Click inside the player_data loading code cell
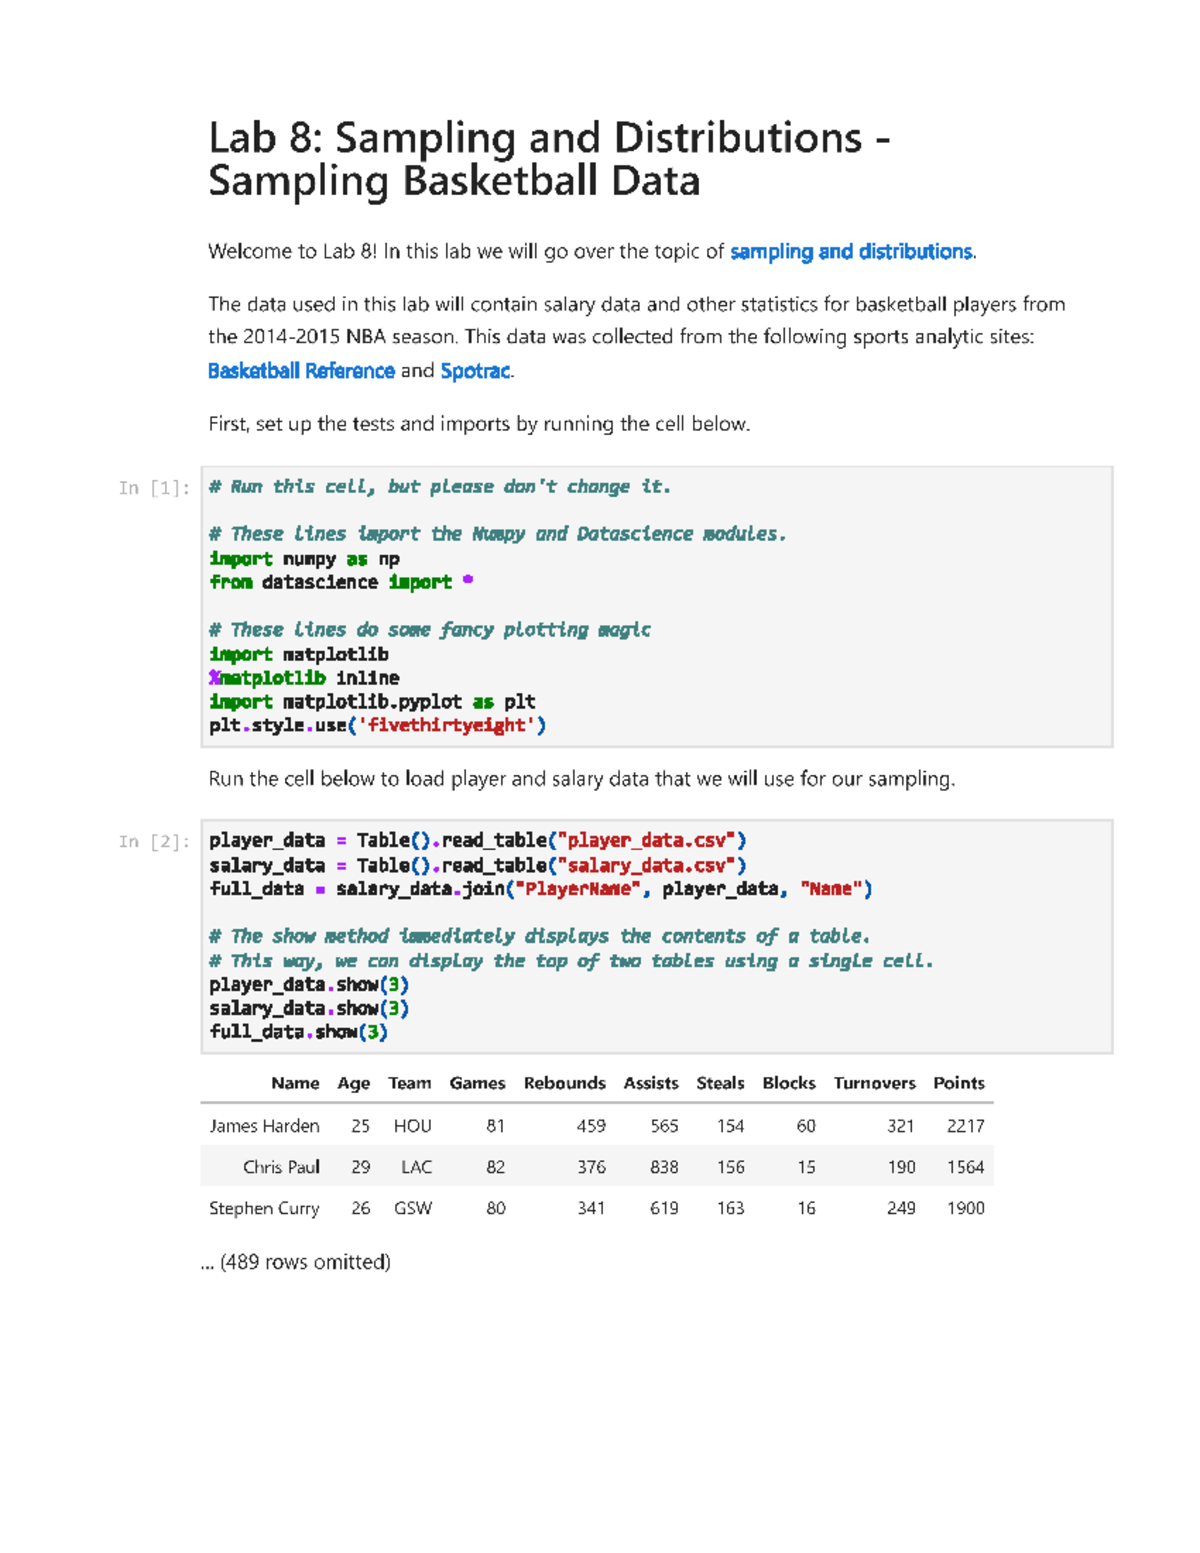This screenshot has height=1553, width=1200. 656,936
